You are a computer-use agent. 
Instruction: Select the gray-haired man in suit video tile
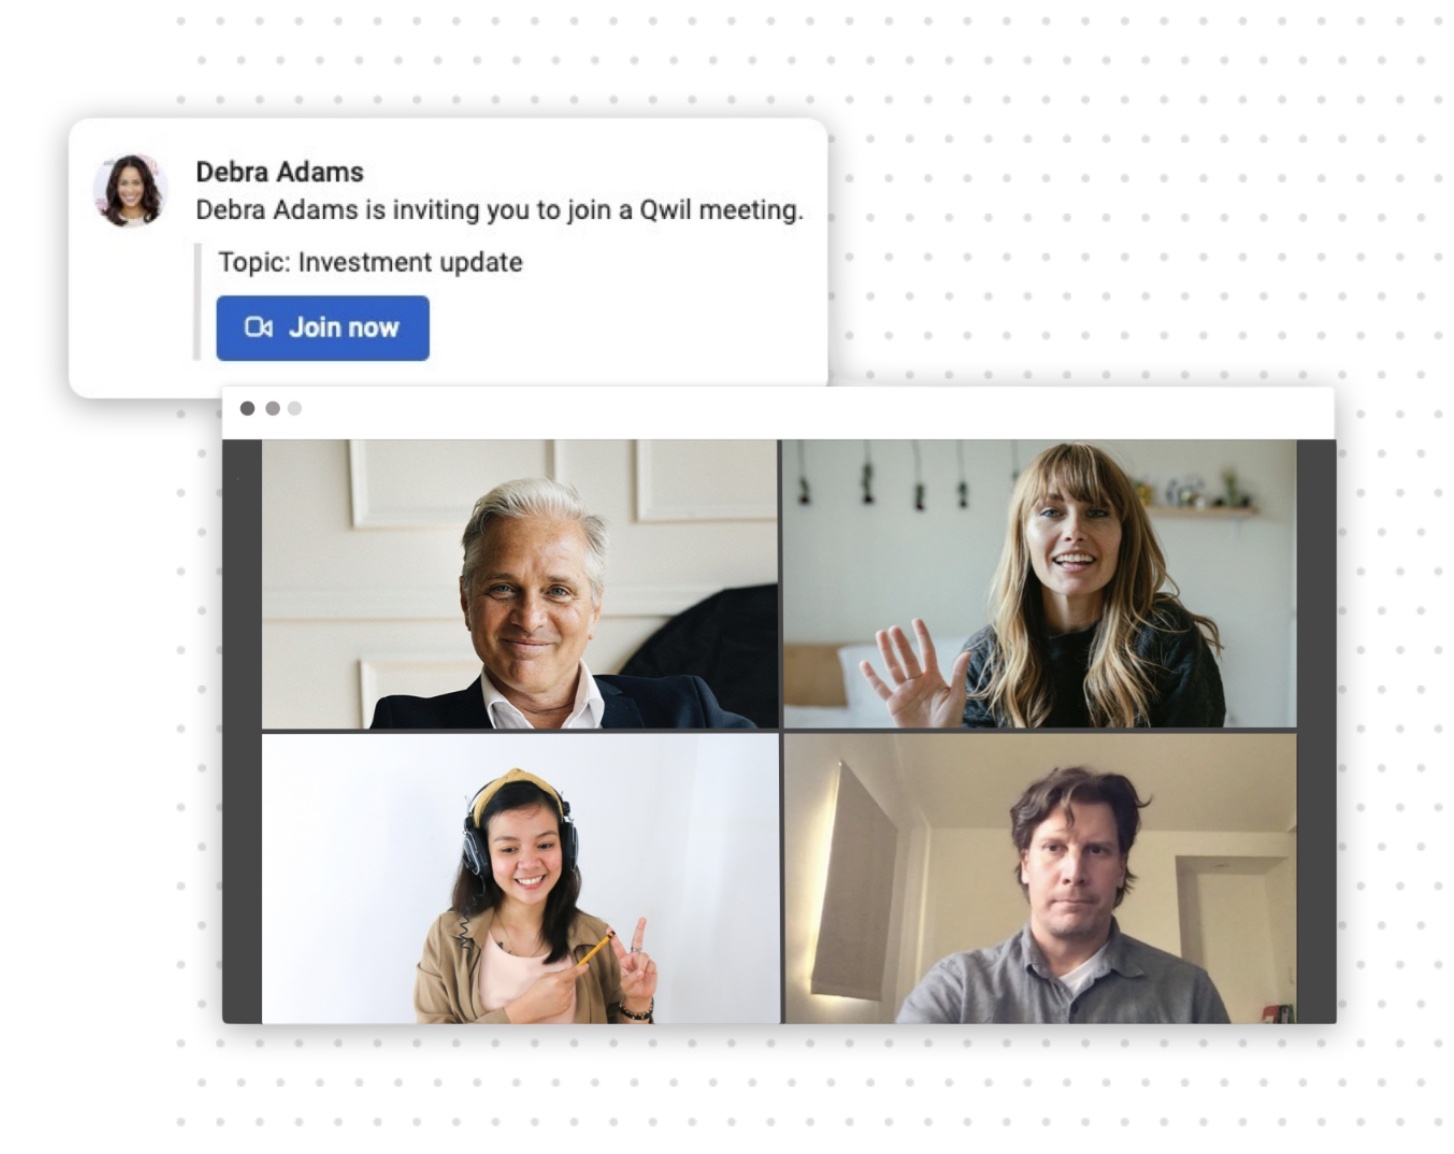click(x=520, y=584)
